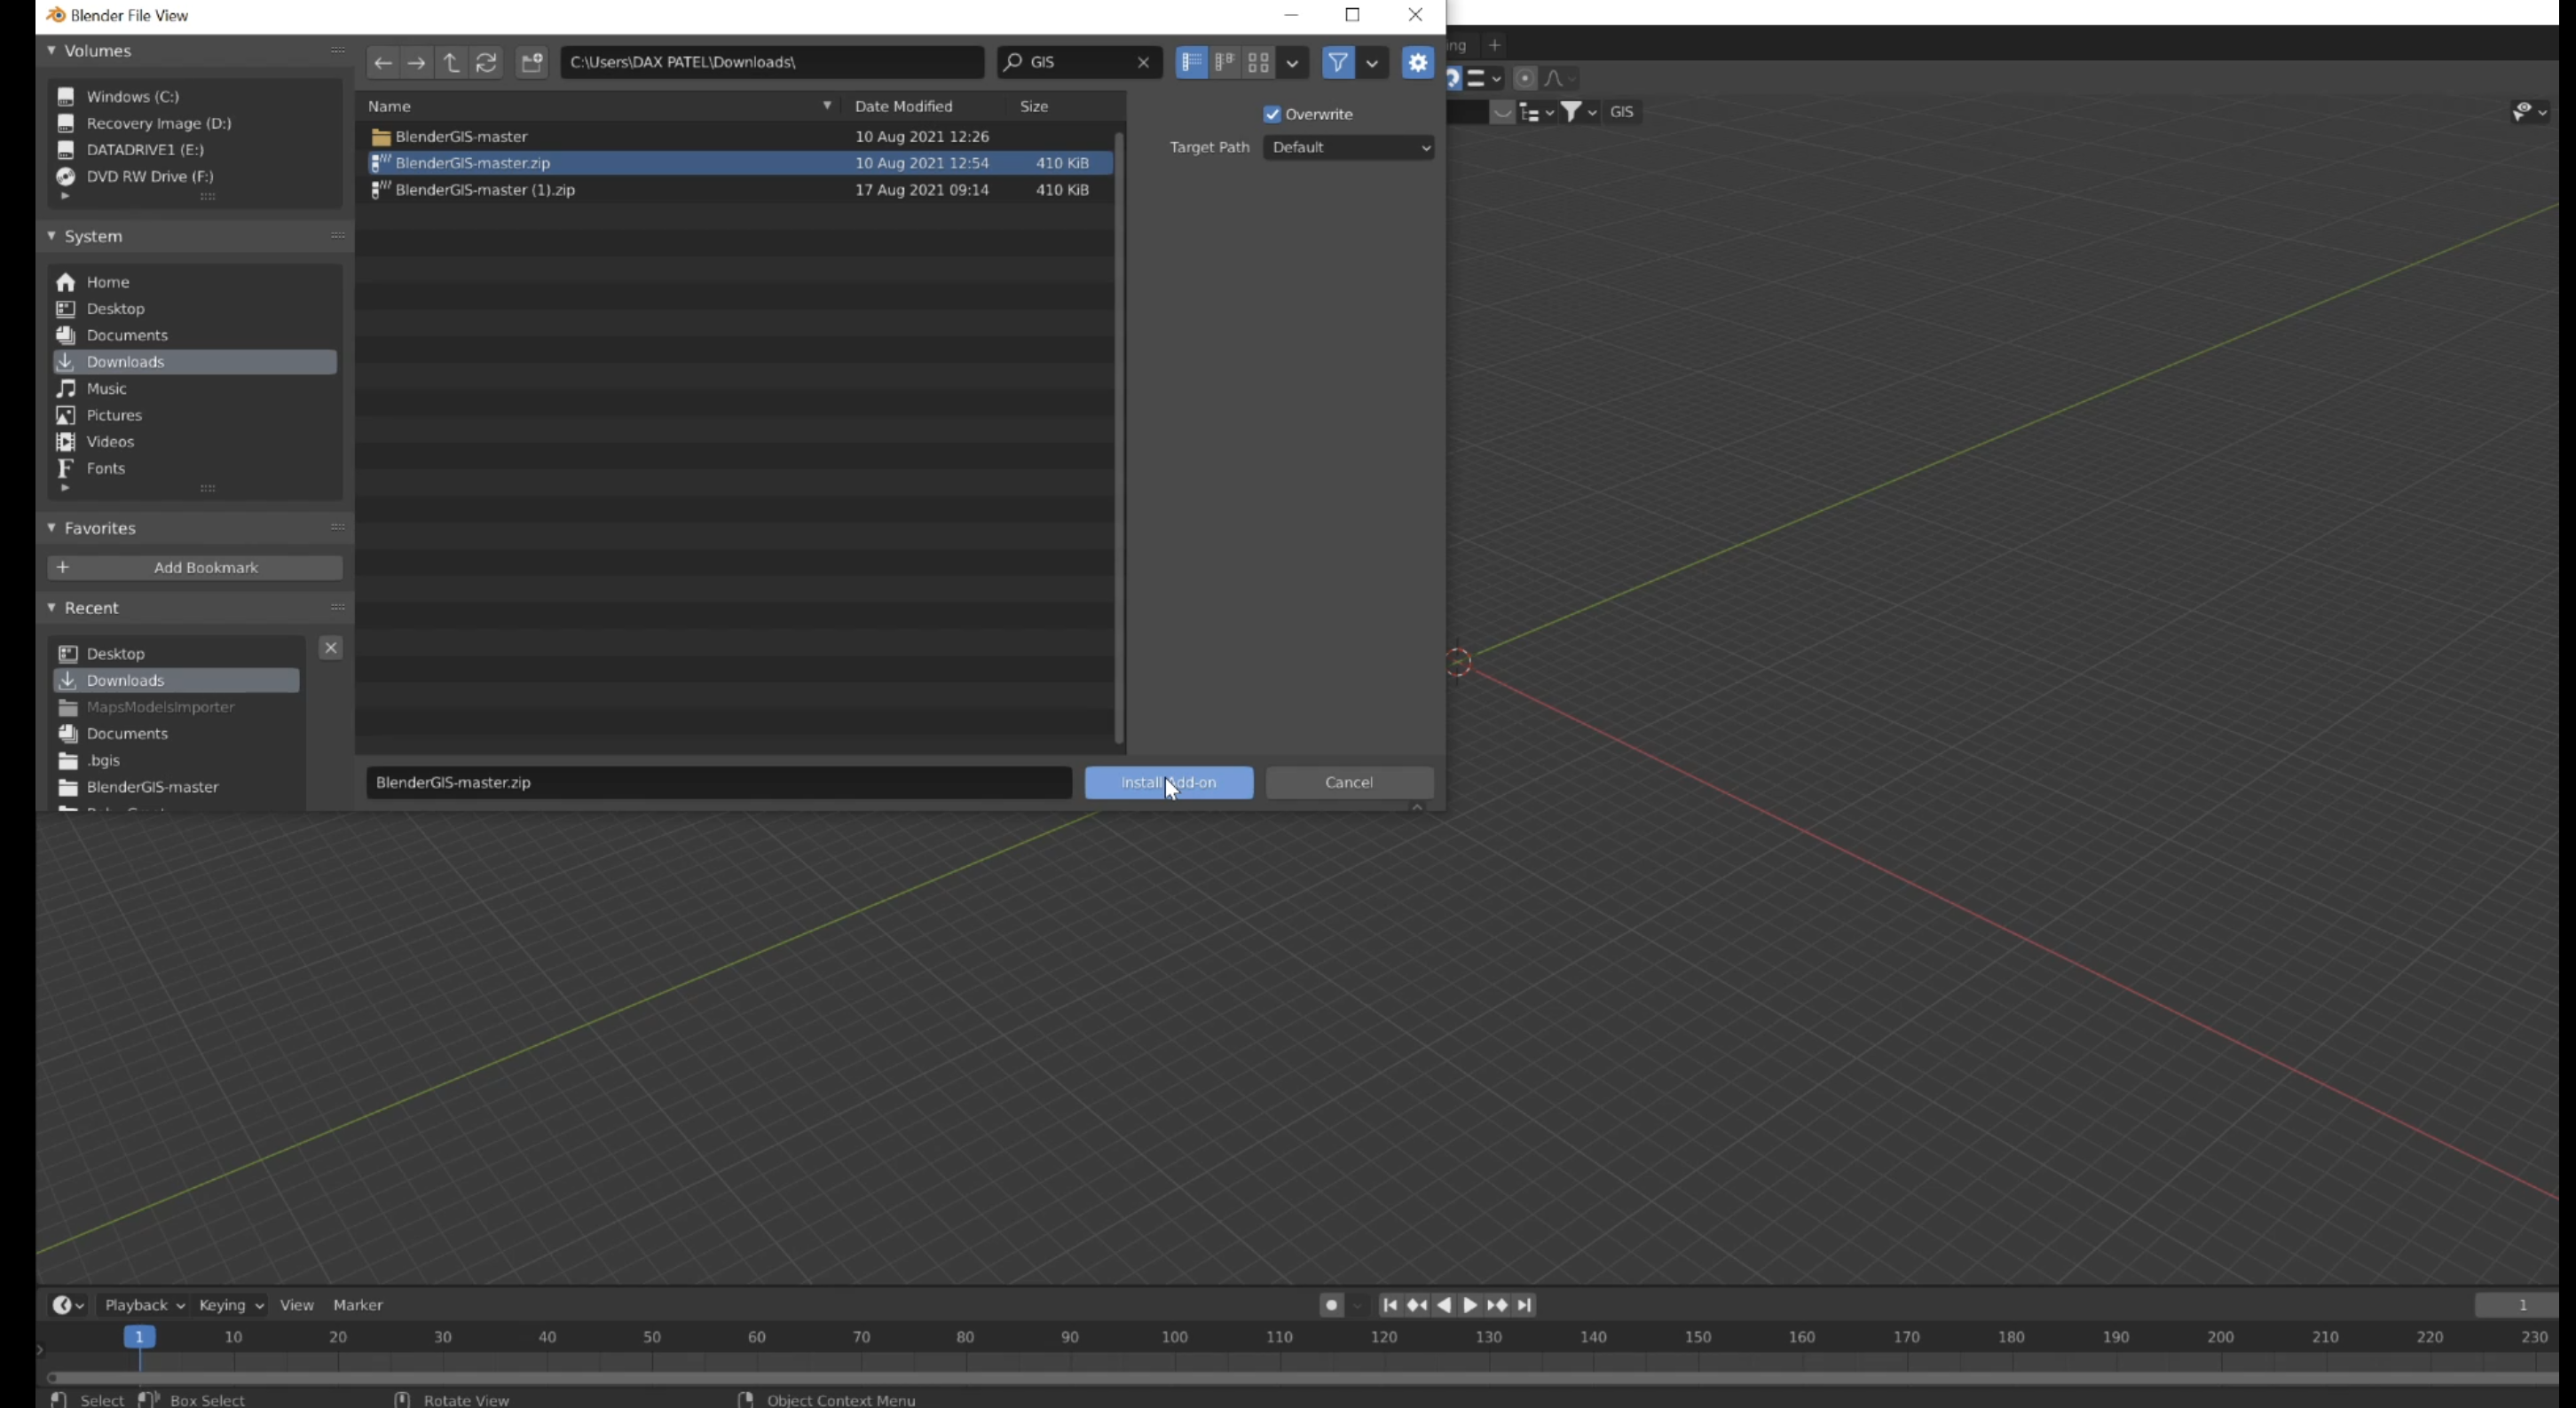This screenshot has width=2576, height=1408.
Task: Create new folder using folder-plus icon
Action: click(x=532, y=63)
